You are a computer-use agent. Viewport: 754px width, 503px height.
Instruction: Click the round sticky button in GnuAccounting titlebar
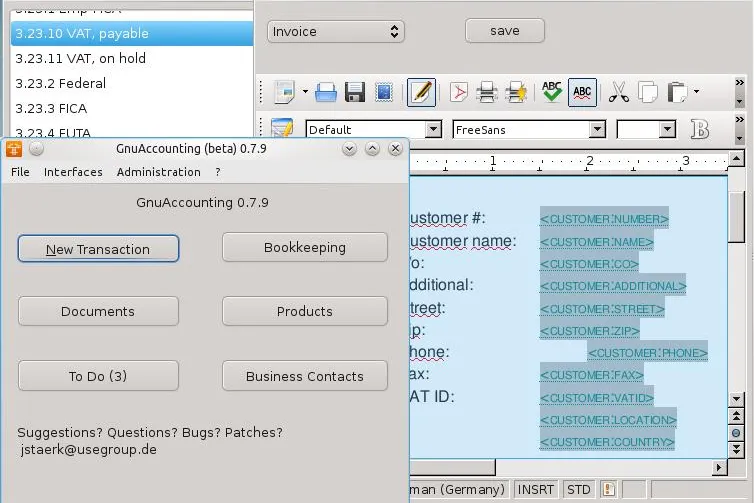[37, 149]
